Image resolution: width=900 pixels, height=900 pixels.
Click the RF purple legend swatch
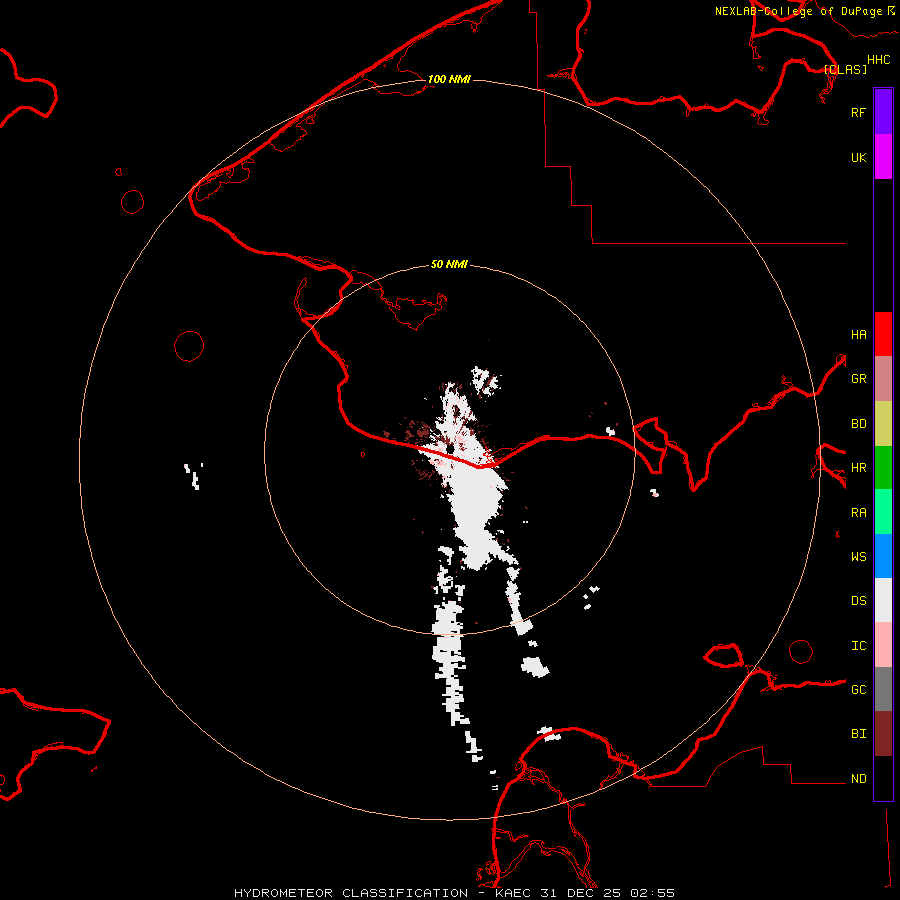click(x=883, y=112)
